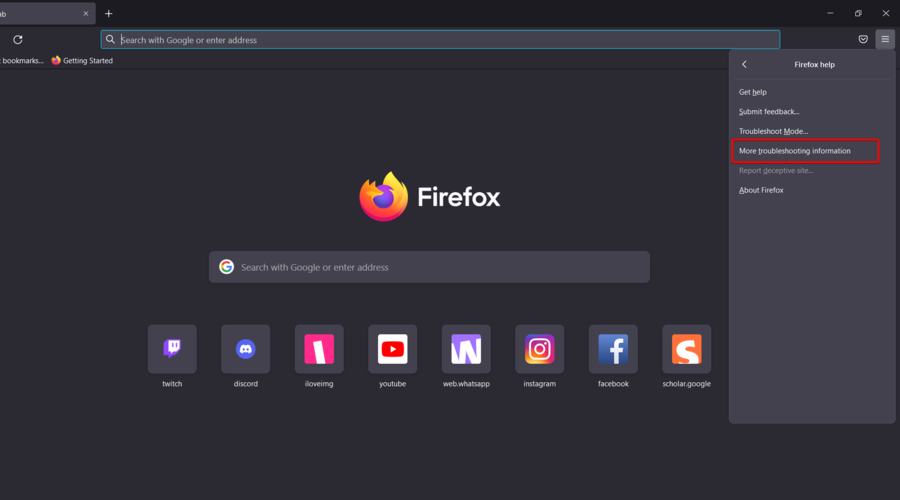Open the scholar.google shortcut tile
Viewport: 900px width, 500px height.
click(686, 349)
